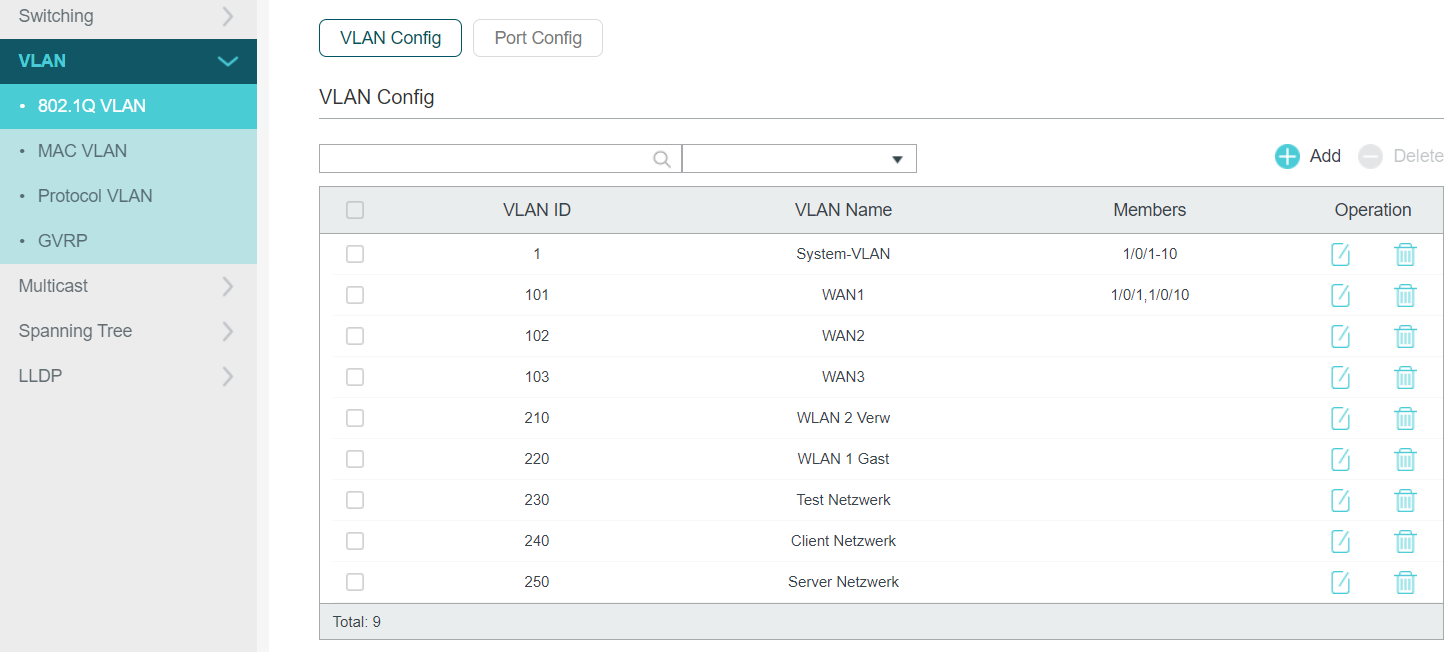The image size is (1453, 652).
Task: Select the VLAN 250 row checkbox
Action: [x=355, y=582]
